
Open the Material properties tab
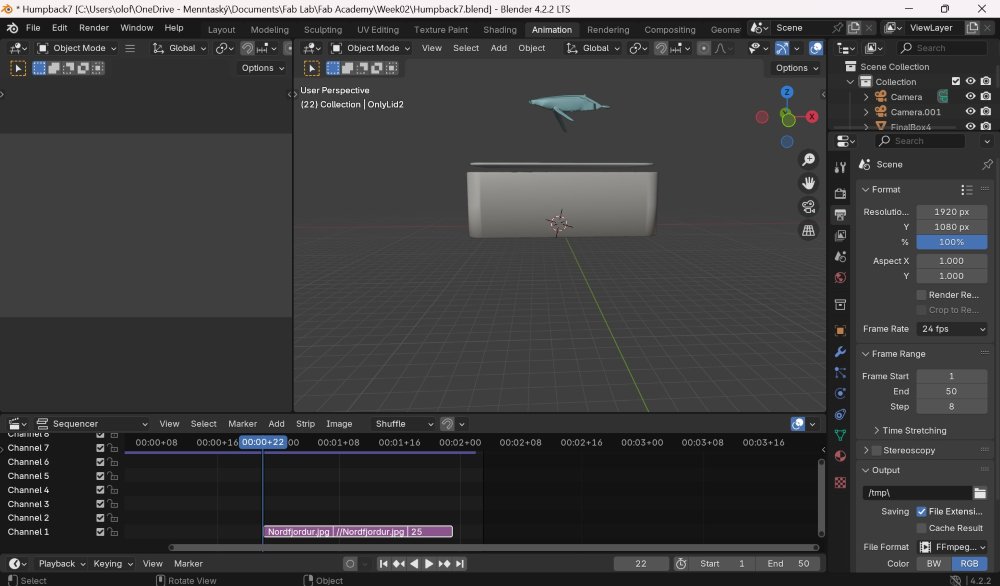pyautogui.click(x=840, y=456)
